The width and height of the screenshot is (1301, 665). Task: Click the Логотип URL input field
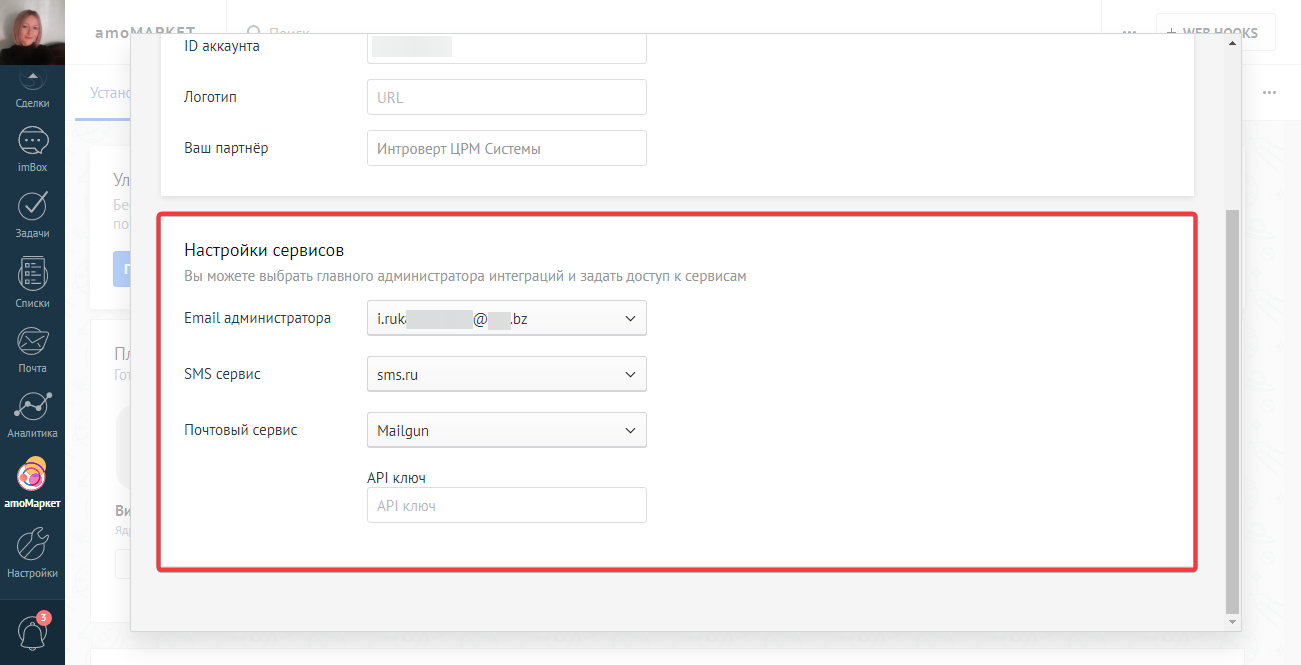[507, 97]
